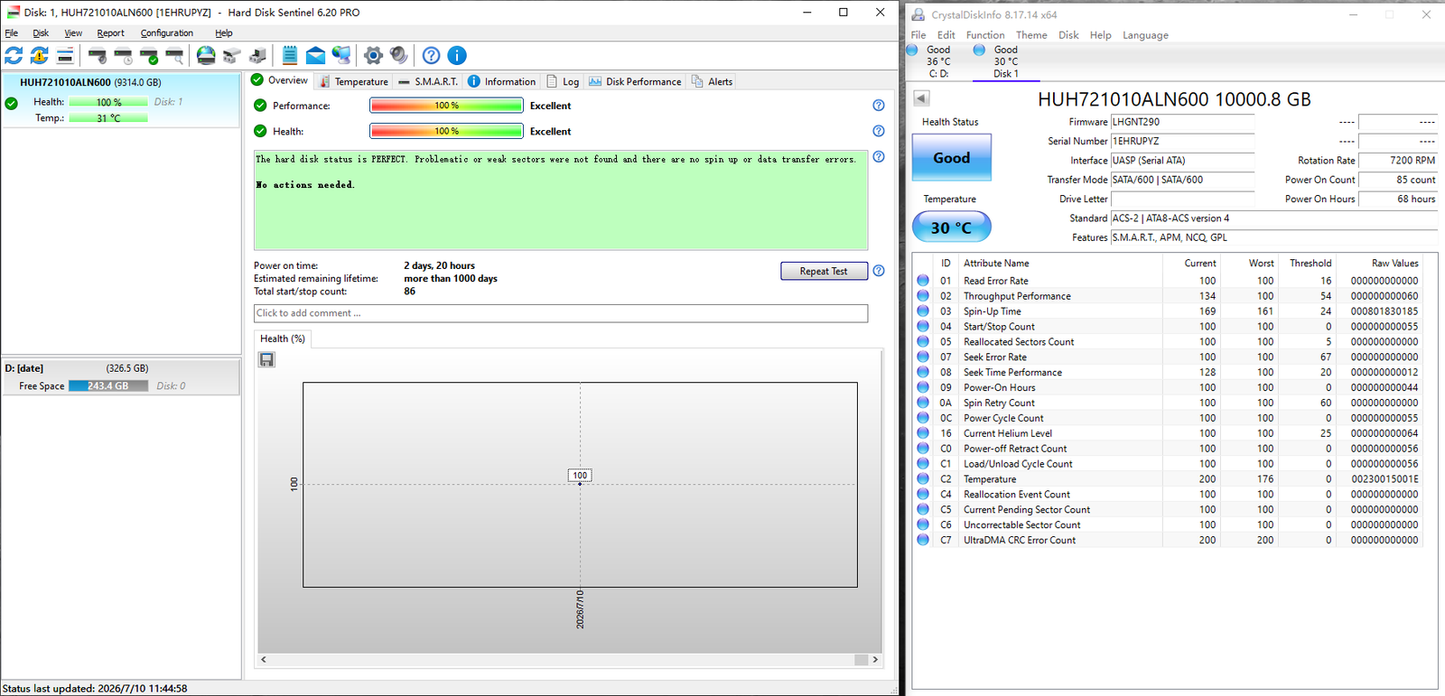The width and height of the screenshot is (1445, 696).
Task: Open the Disk Performance tab
Action: coord(635,82)
